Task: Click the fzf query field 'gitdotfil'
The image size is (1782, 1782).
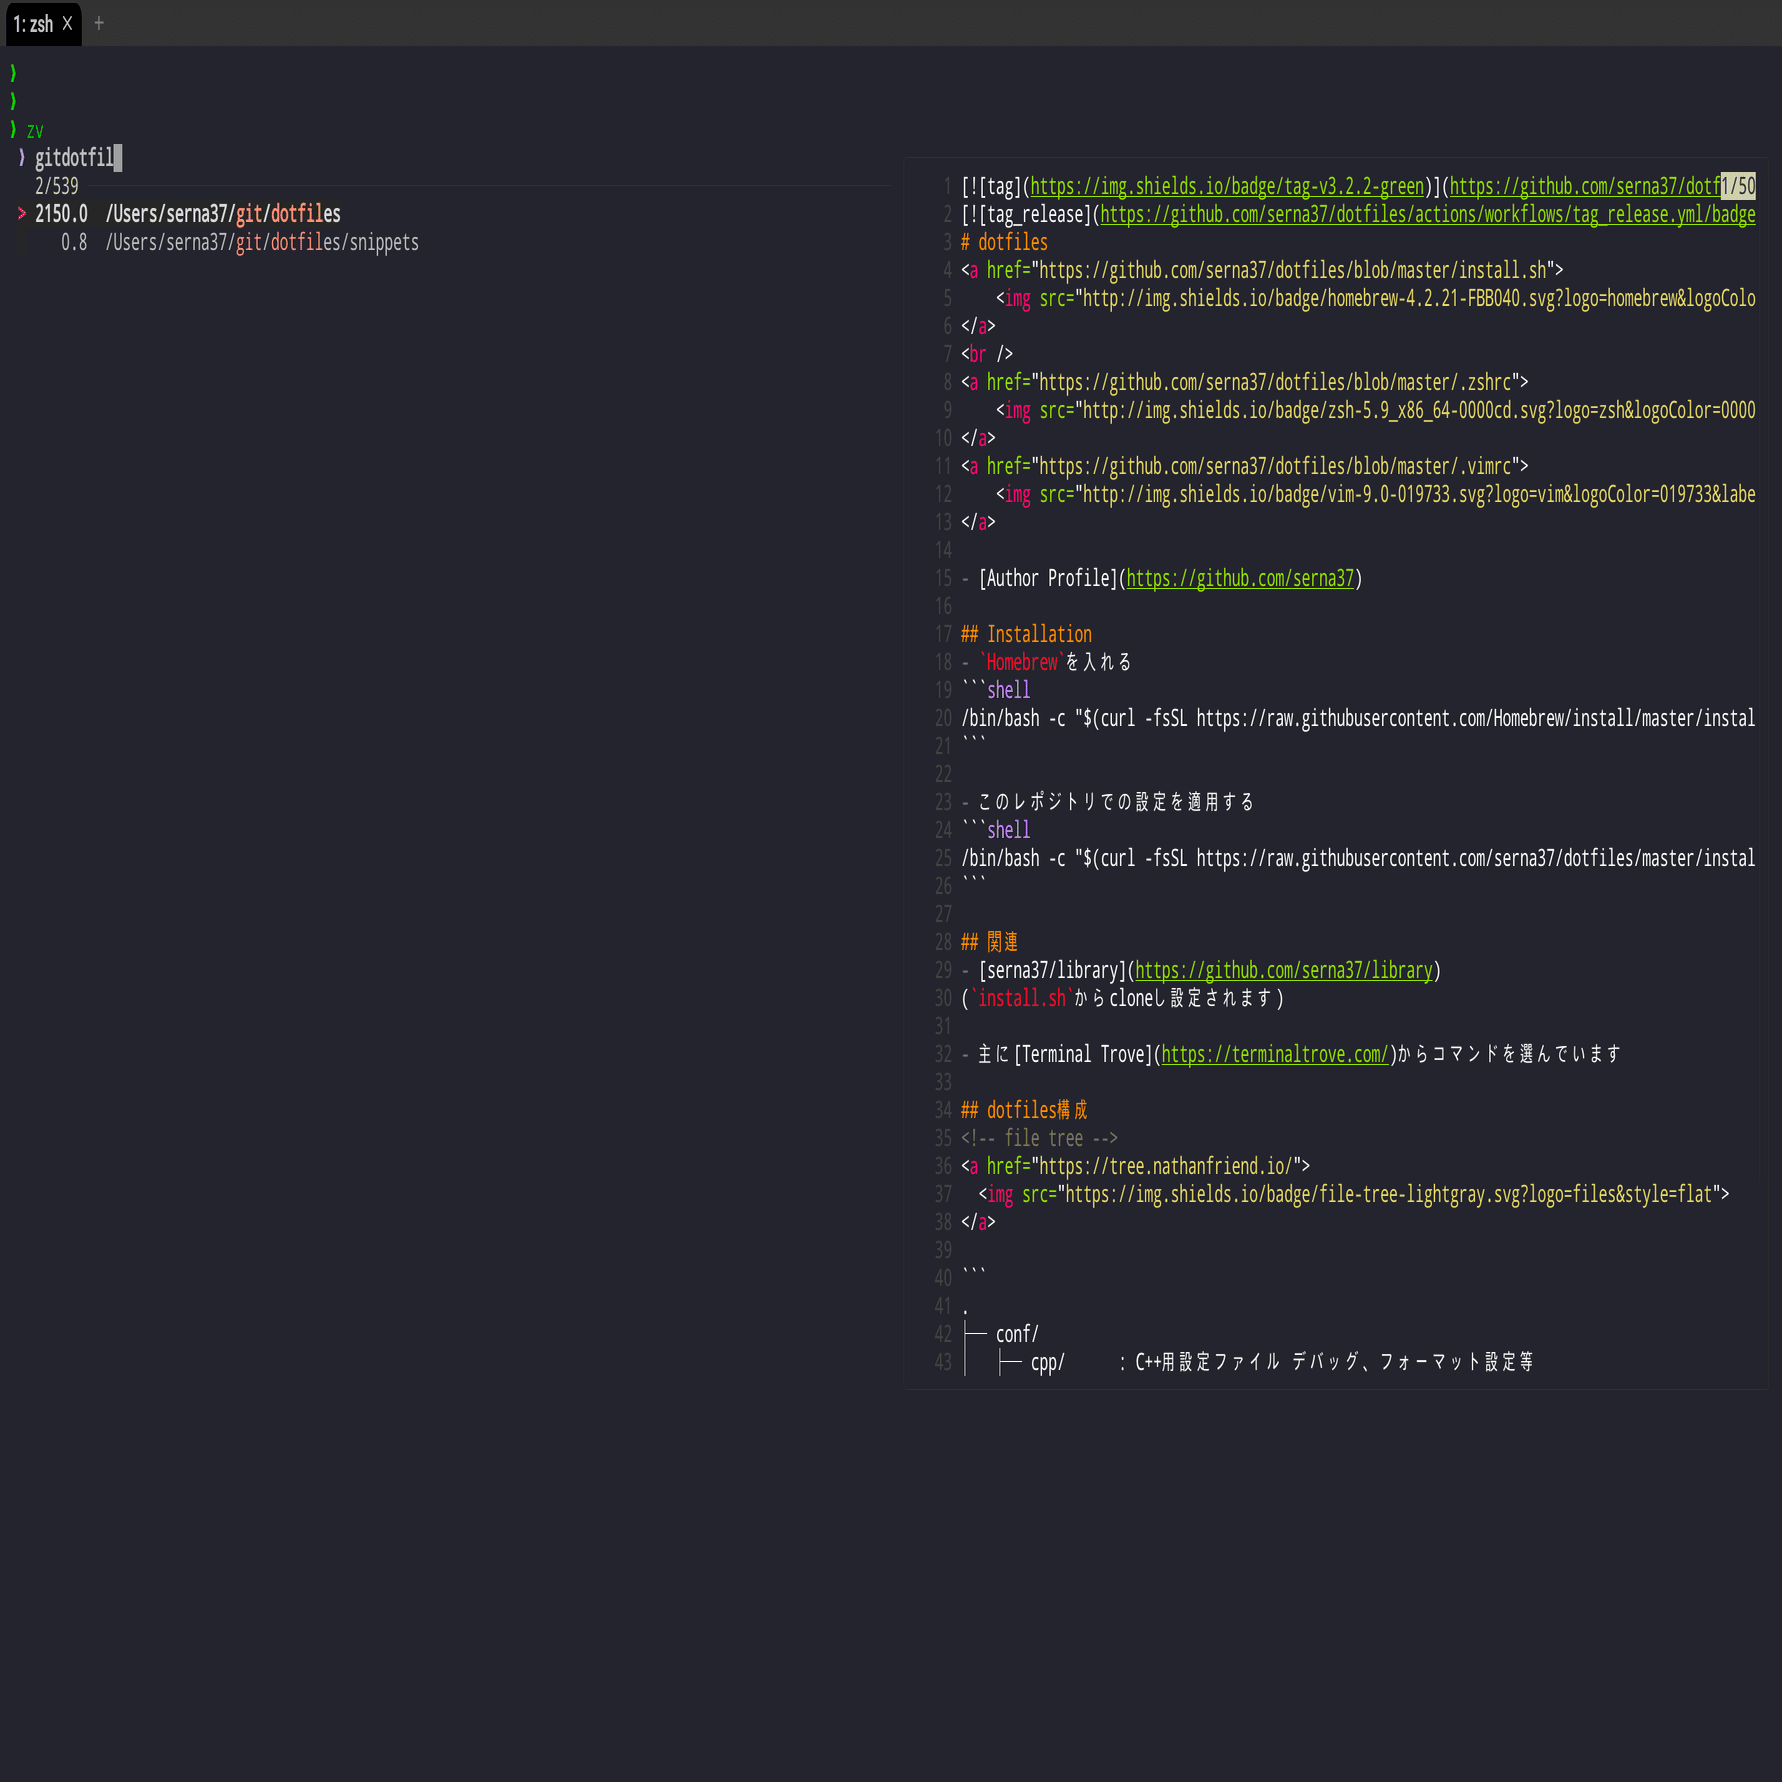Action: point(74,158)
